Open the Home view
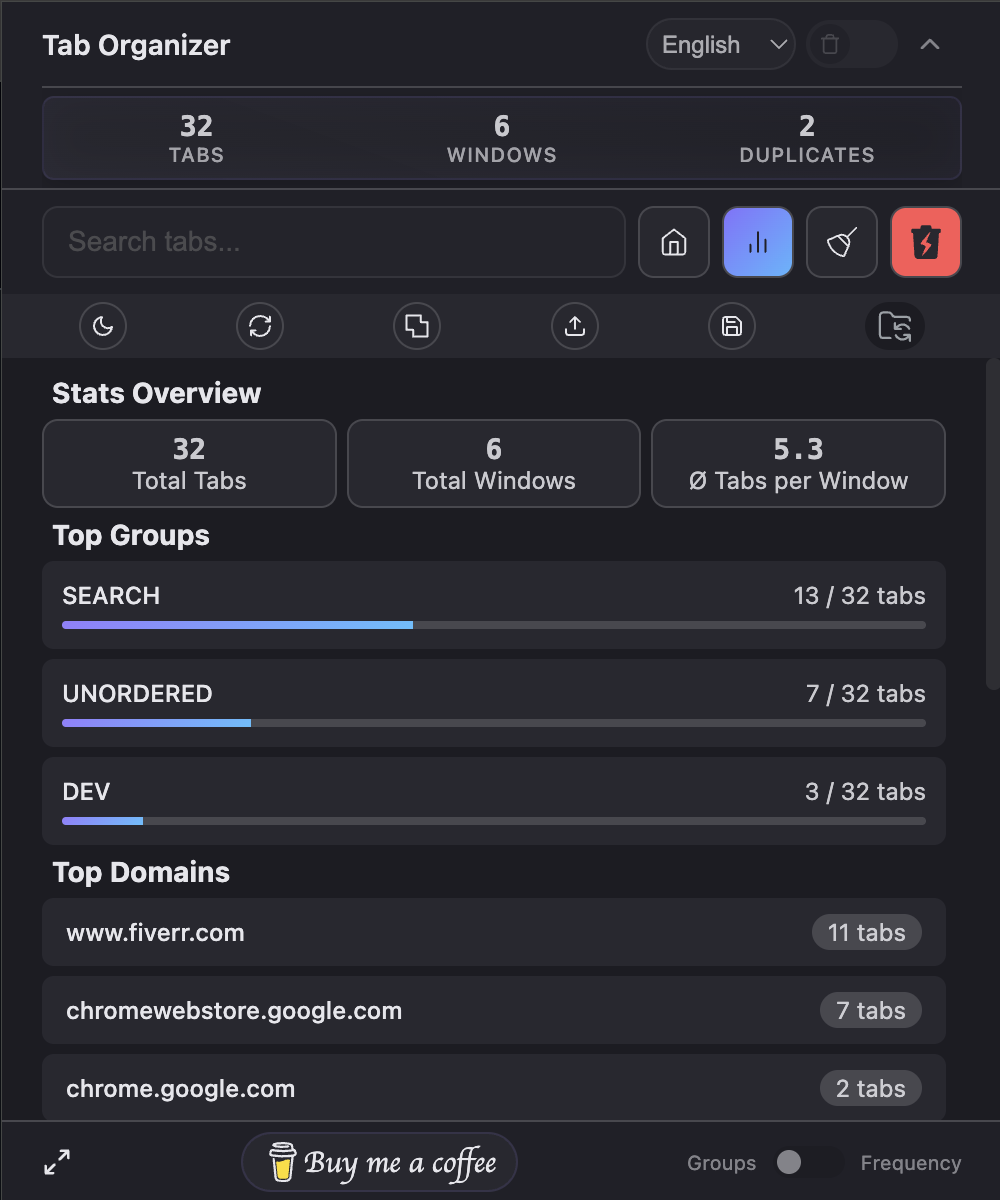 click(x=673, y=241)
